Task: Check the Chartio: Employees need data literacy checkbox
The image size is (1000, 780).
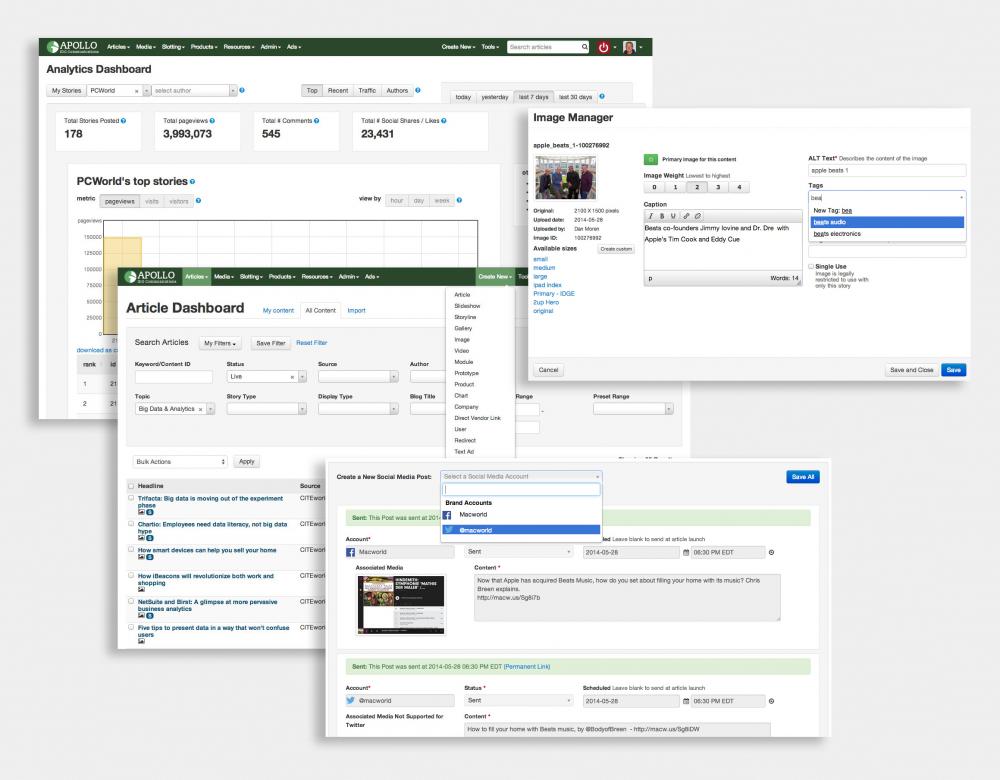Action: (x=131, y=524)
